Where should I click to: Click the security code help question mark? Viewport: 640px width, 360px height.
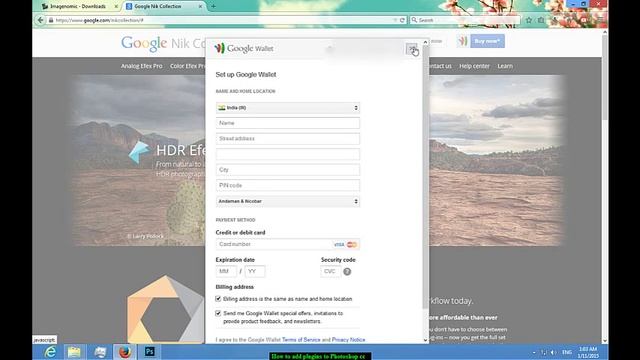(x=347, y=271)
